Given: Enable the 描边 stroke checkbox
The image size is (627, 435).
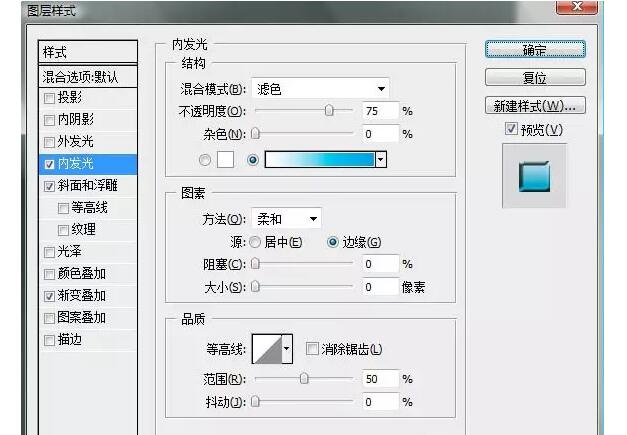Looking at the screenshot, I should pyautogui.click(x=49, y=340).
